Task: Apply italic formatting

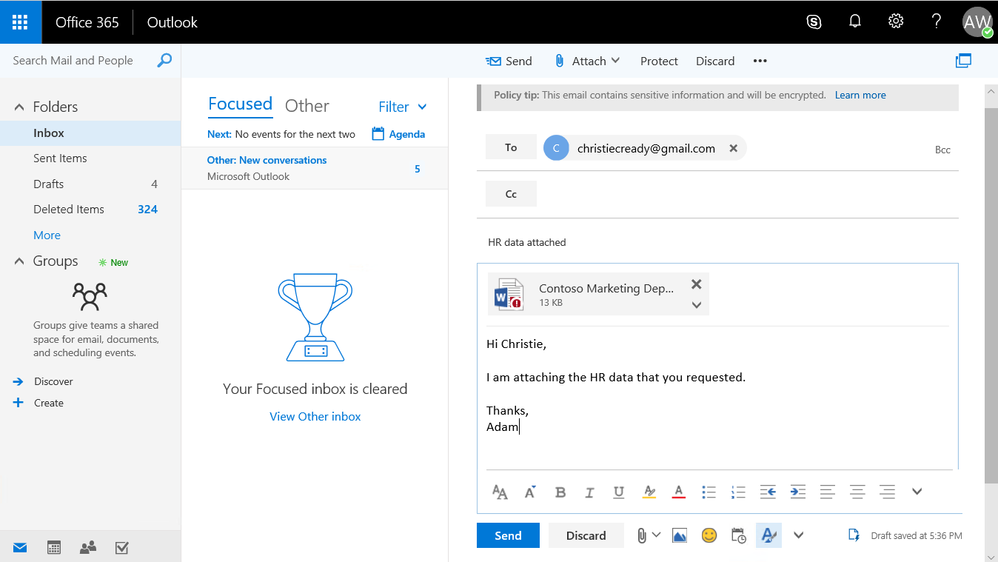Action: [x=589, y=492]
